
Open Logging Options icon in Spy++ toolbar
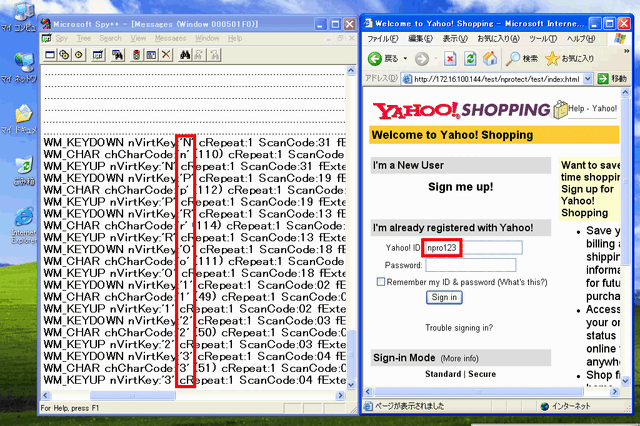tap(151, 55)
